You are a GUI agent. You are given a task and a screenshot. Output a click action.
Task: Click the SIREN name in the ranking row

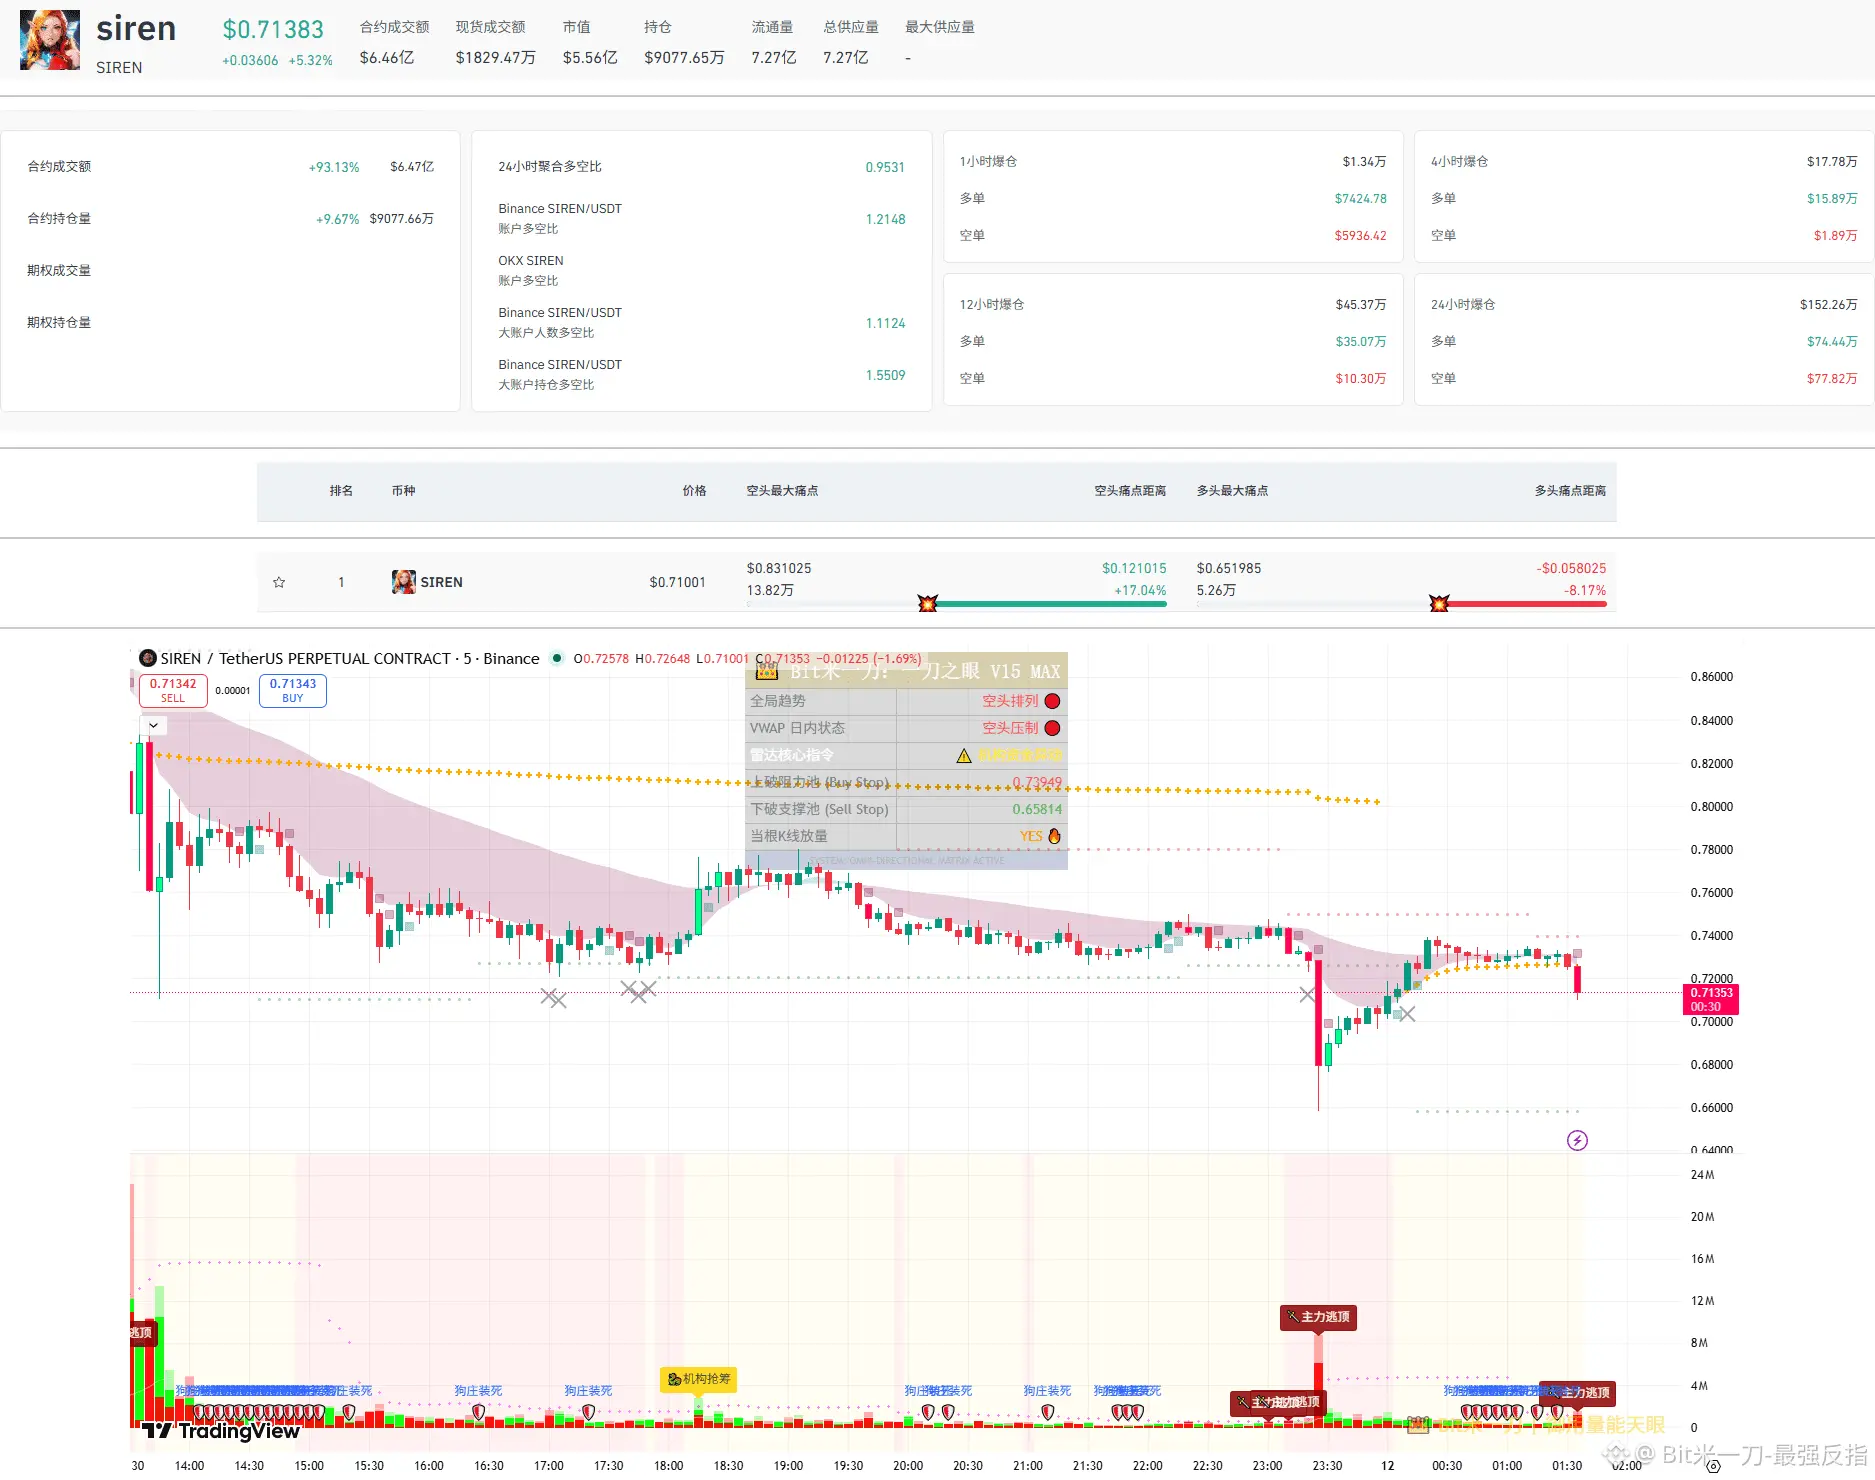441,582
